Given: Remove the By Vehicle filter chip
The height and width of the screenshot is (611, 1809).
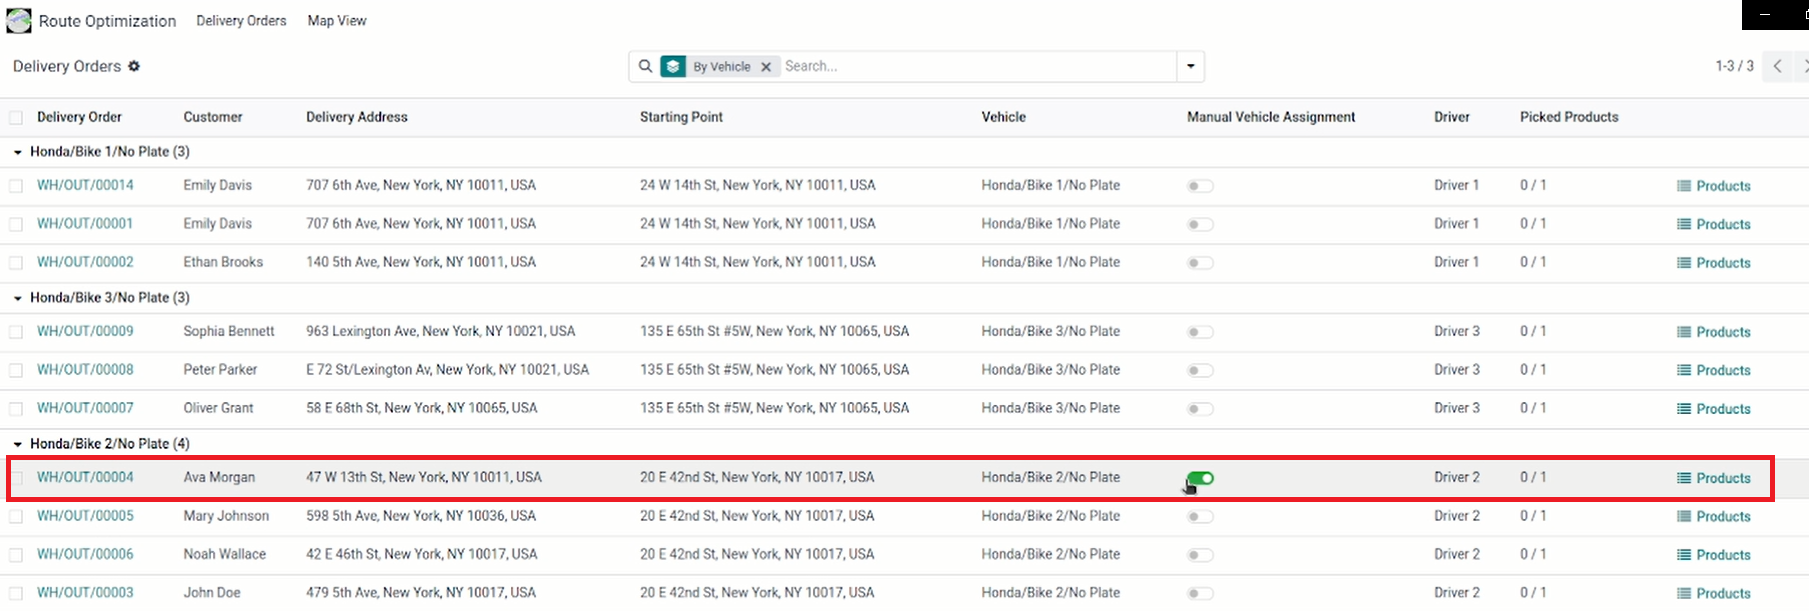Looking at the screenshot, I should coord(766,67).
